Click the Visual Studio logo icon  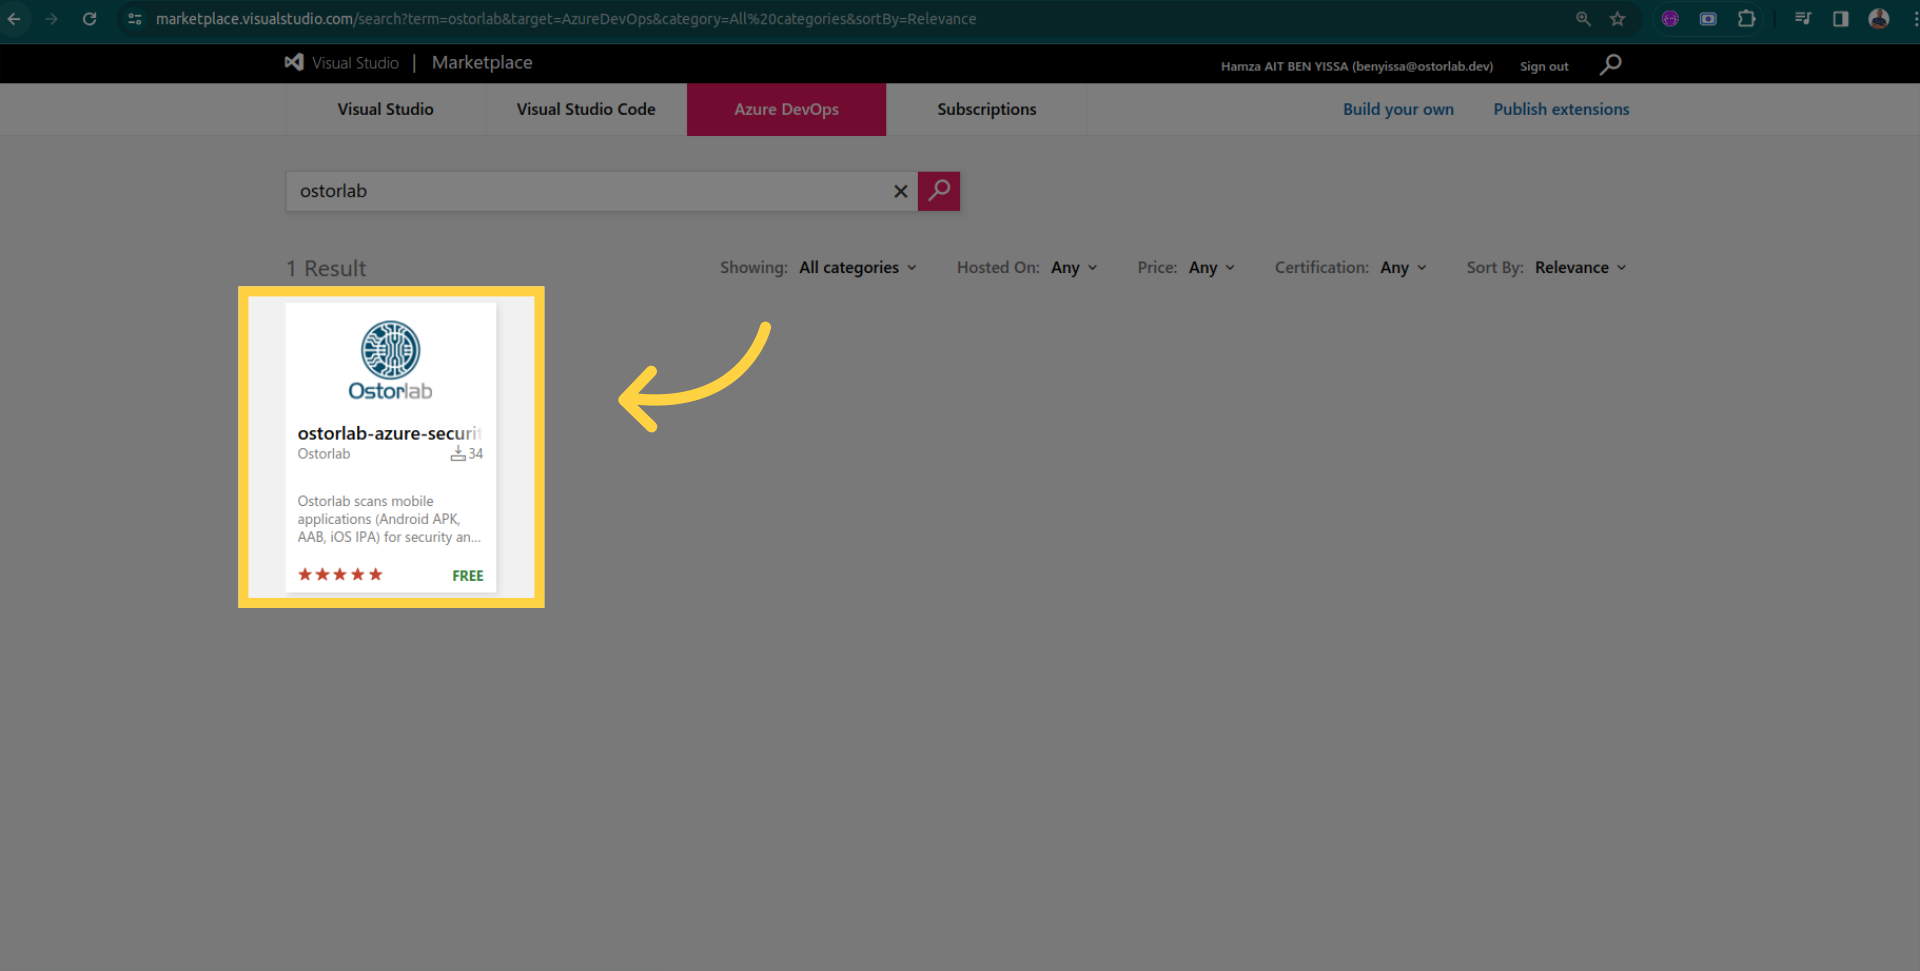click(x=294, y=62)
